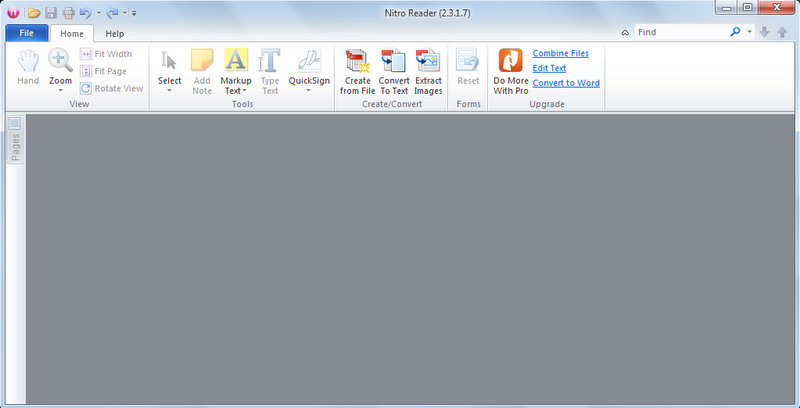
Task: Click Convert To Text
Action: tap(394, 71)
